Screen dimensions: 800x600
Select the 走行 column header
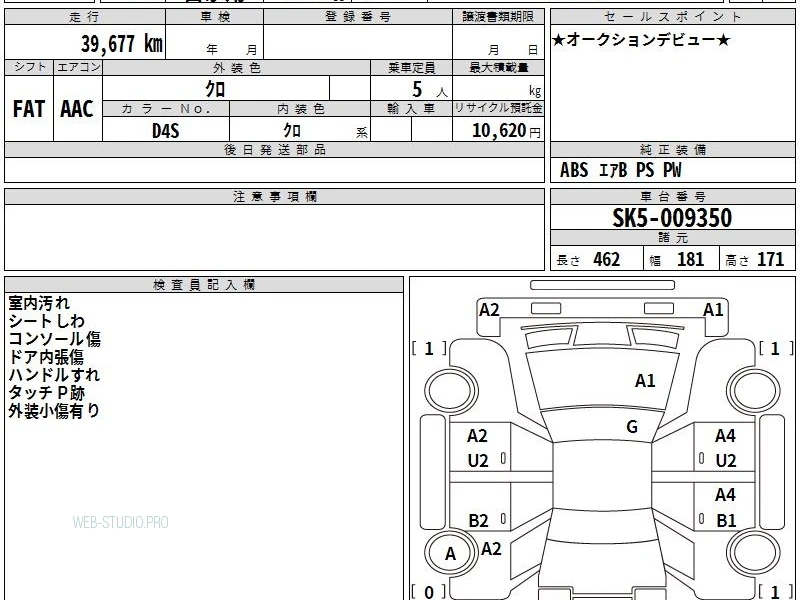(85, 17)
